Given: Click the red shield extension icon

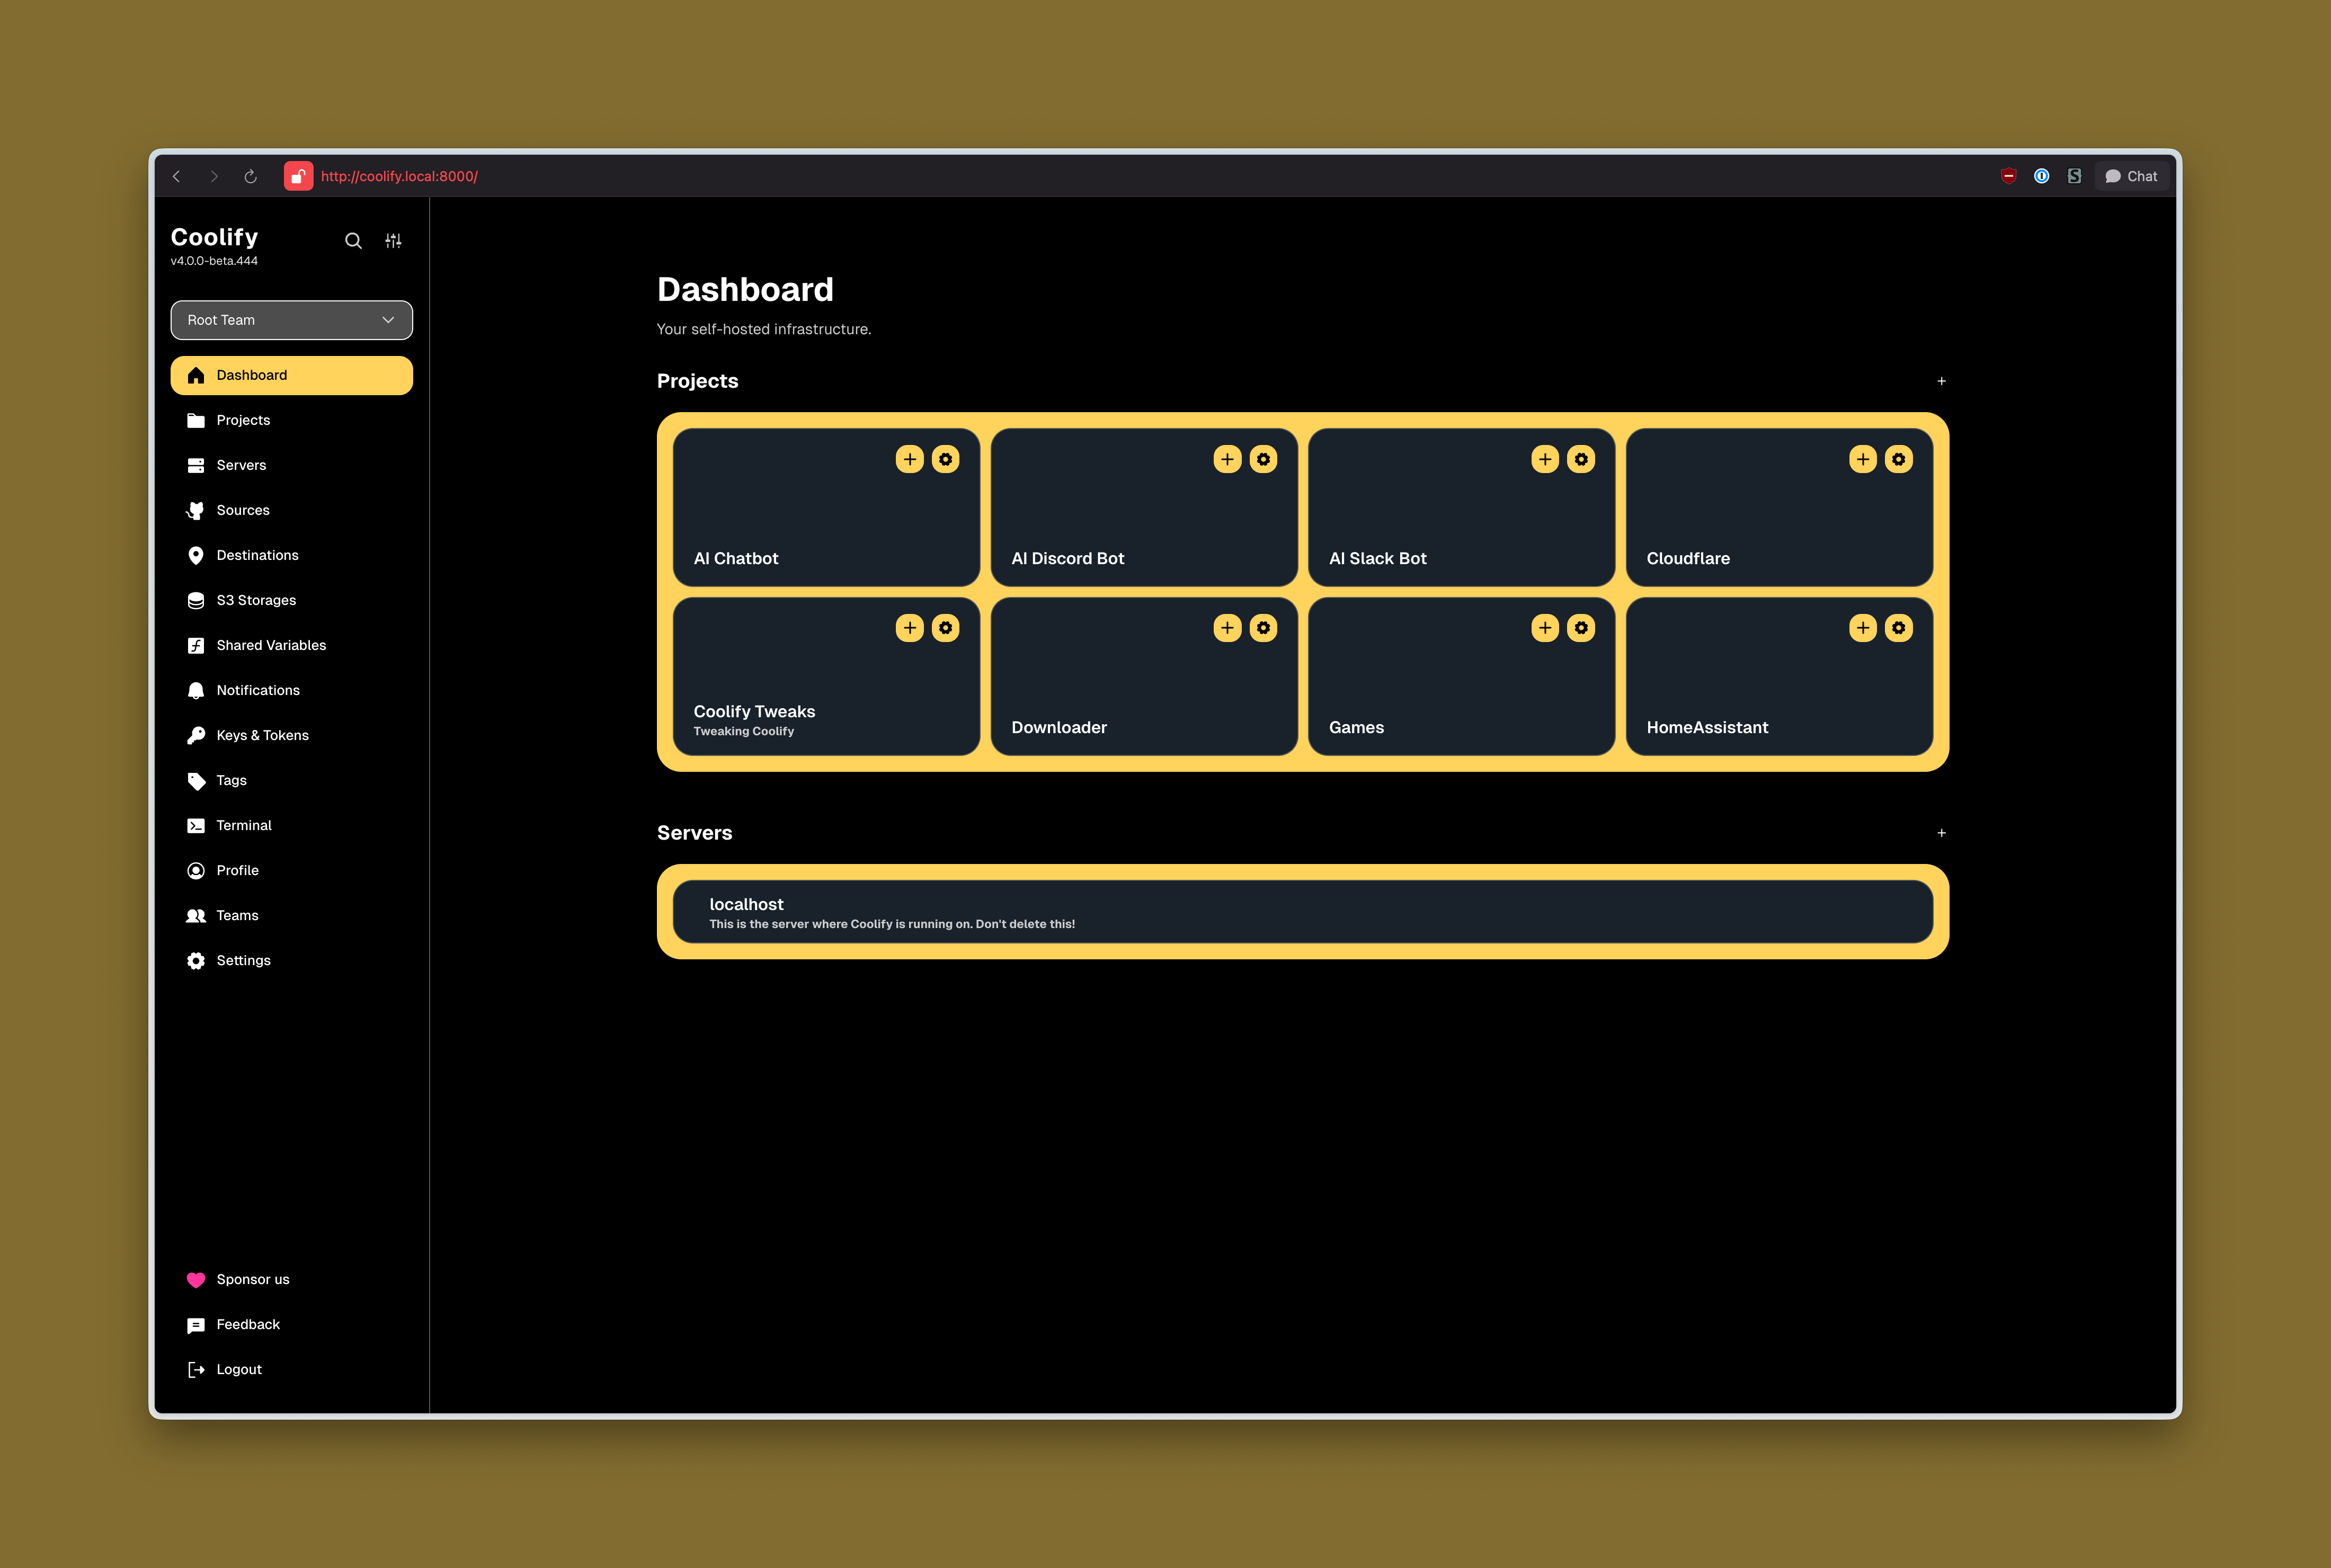Looking at the screenshot, I should pyautogui.click(x=2008, y=176).
